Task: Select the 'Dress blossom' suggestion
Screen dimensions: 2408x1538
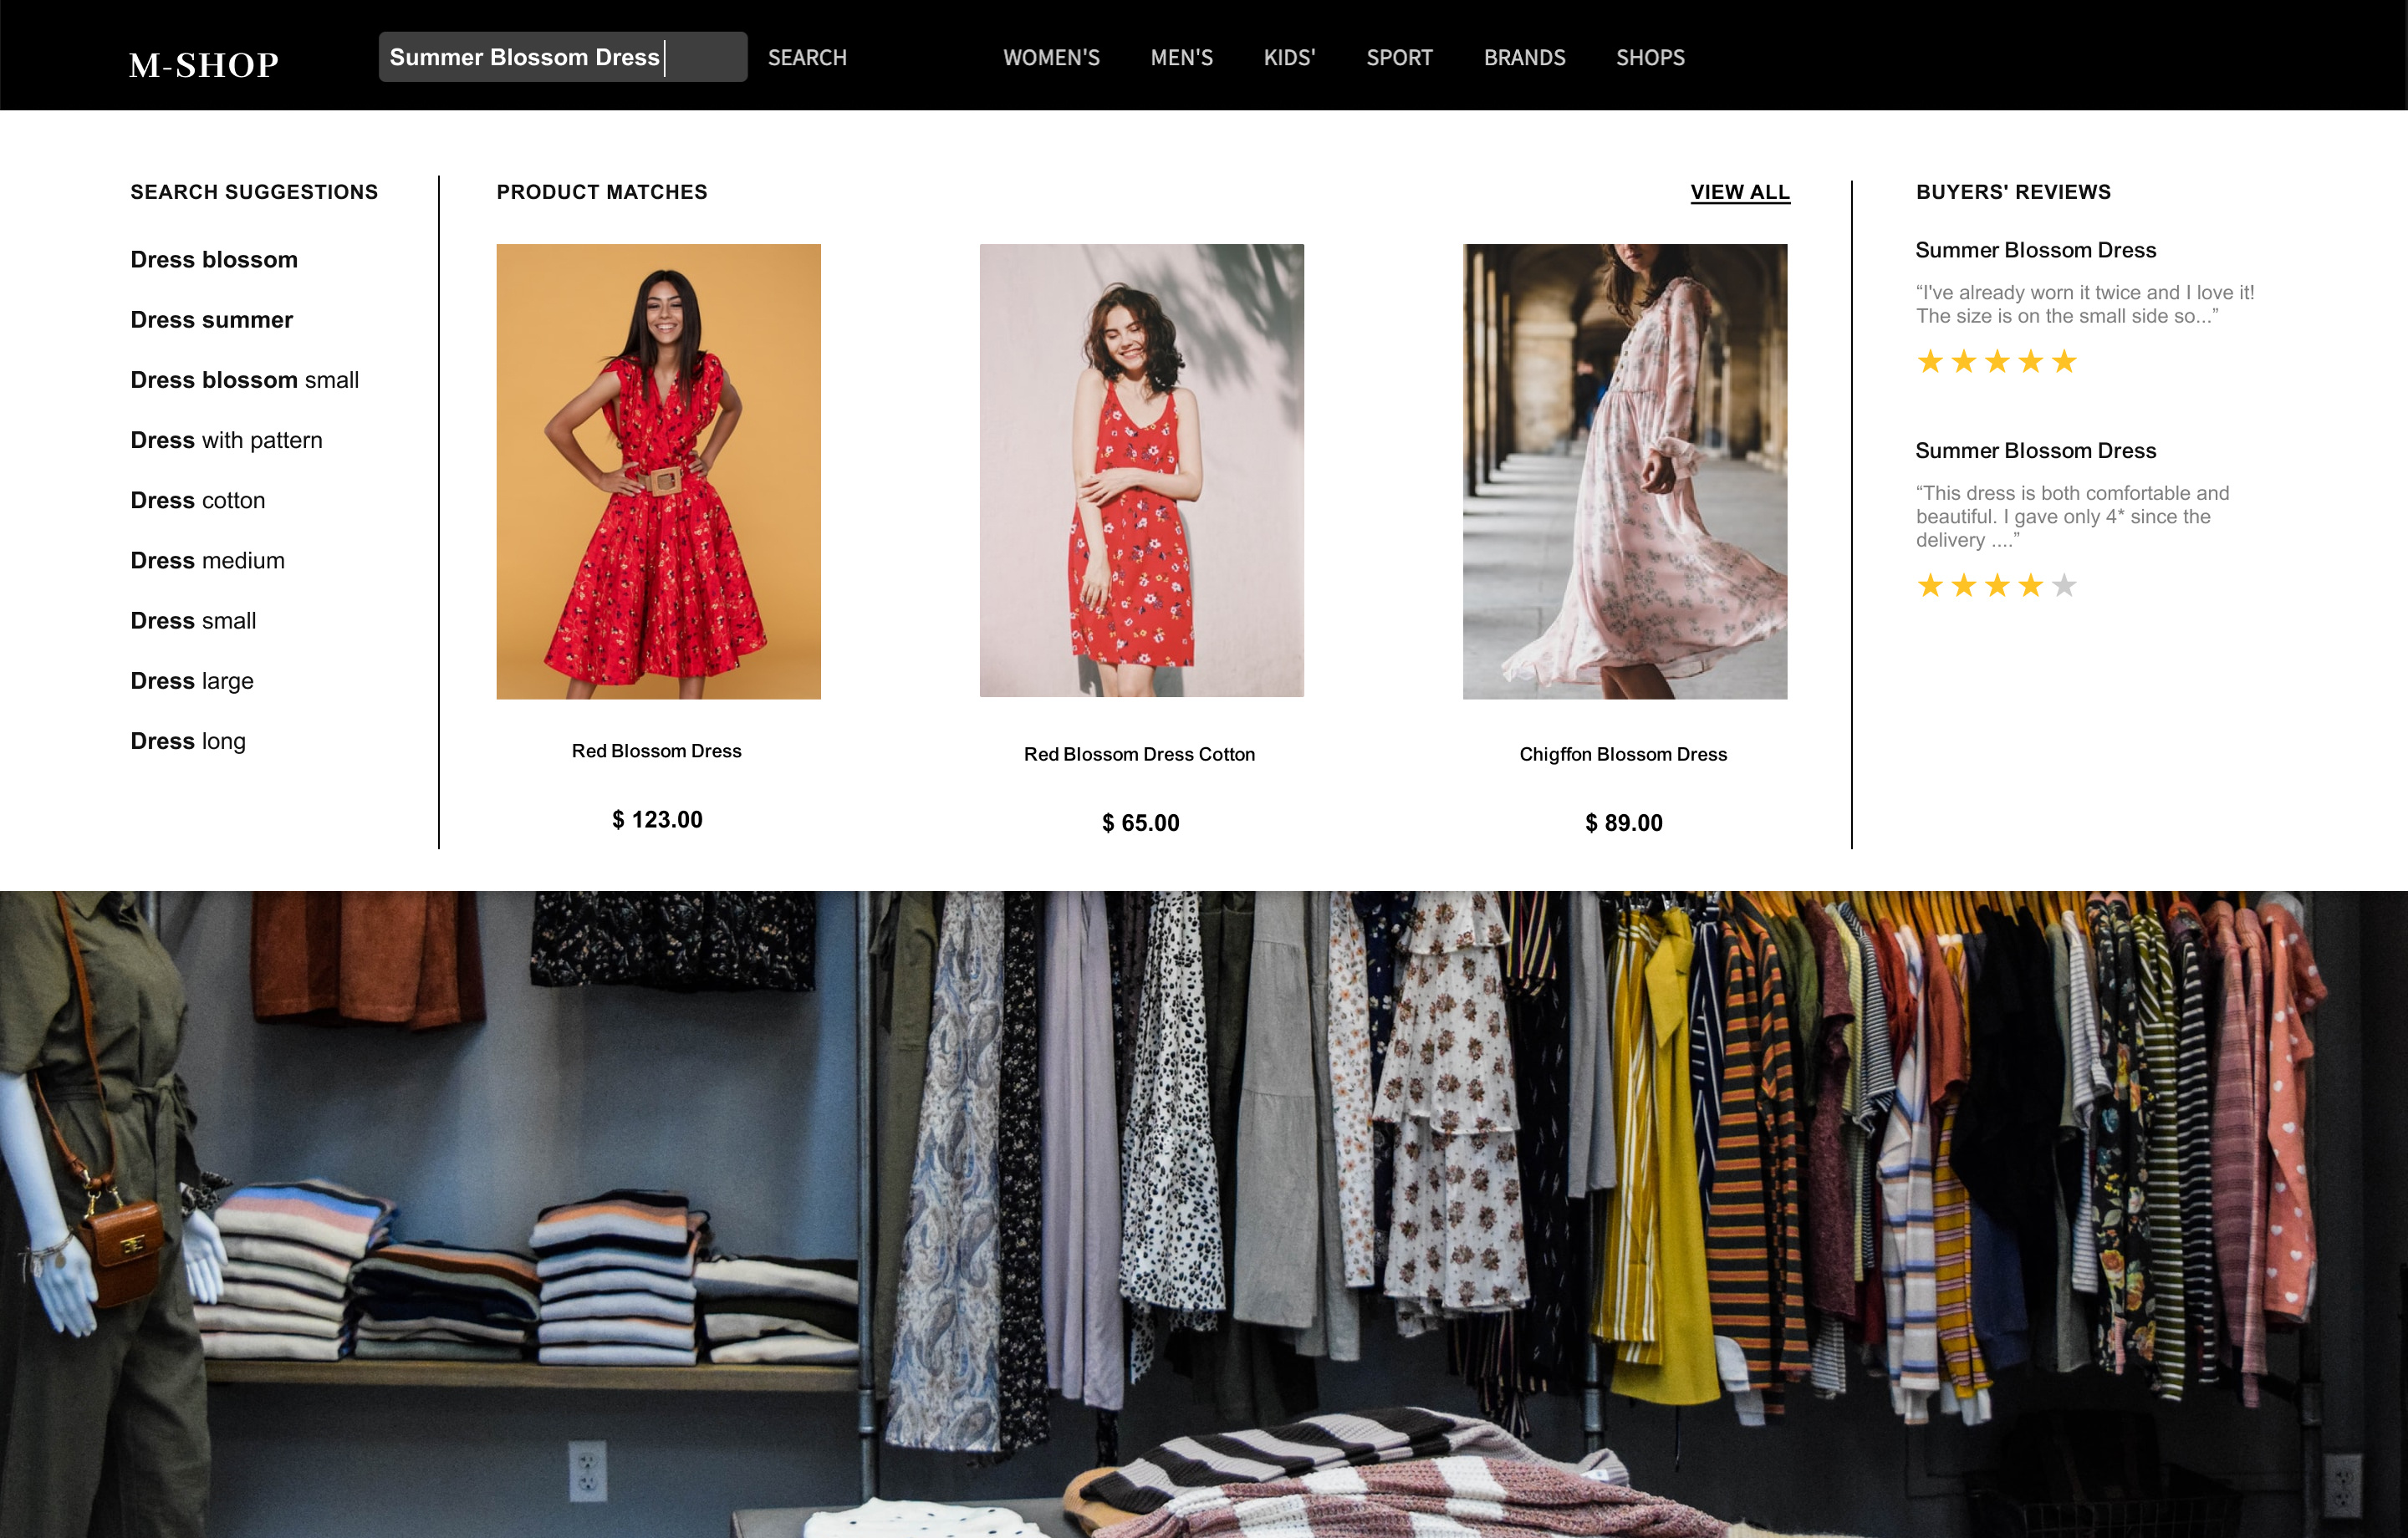Action: click(x=214, y=260)
